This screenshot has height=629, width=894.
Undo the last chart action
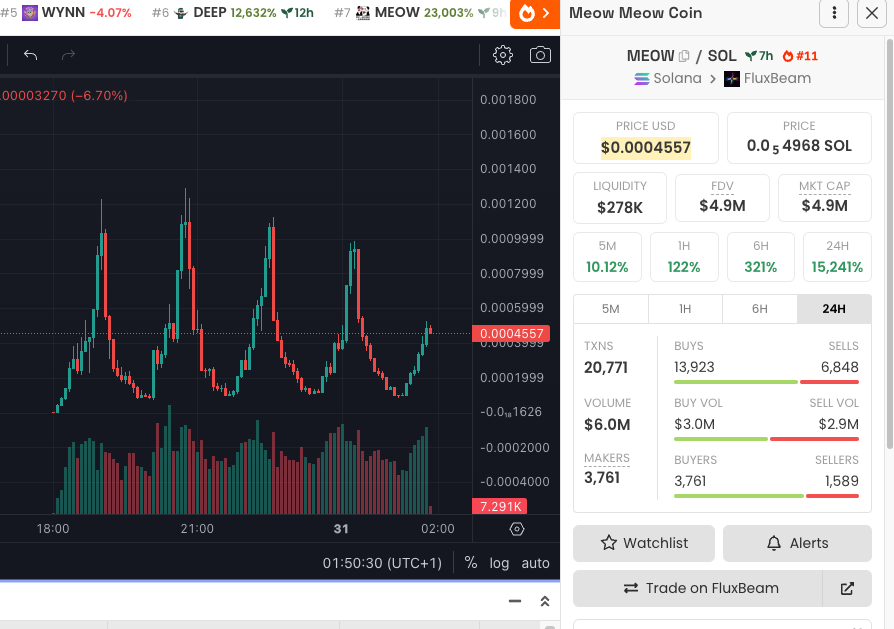(x=30, y=55)
